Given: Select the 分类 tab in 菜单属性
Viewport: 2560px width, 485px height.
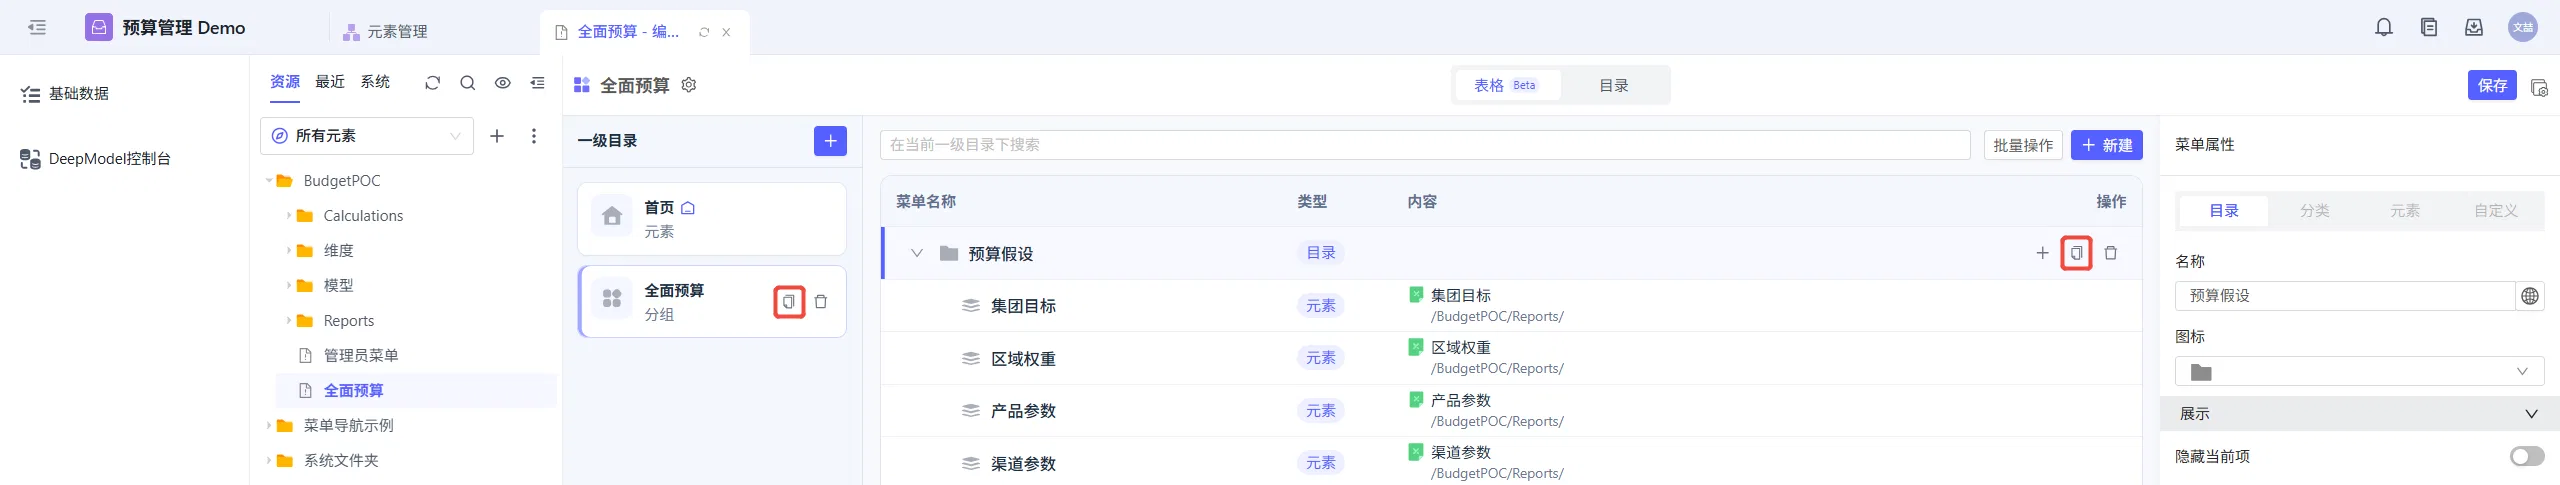Looking at the screenshot, I should coord(2315,211).
